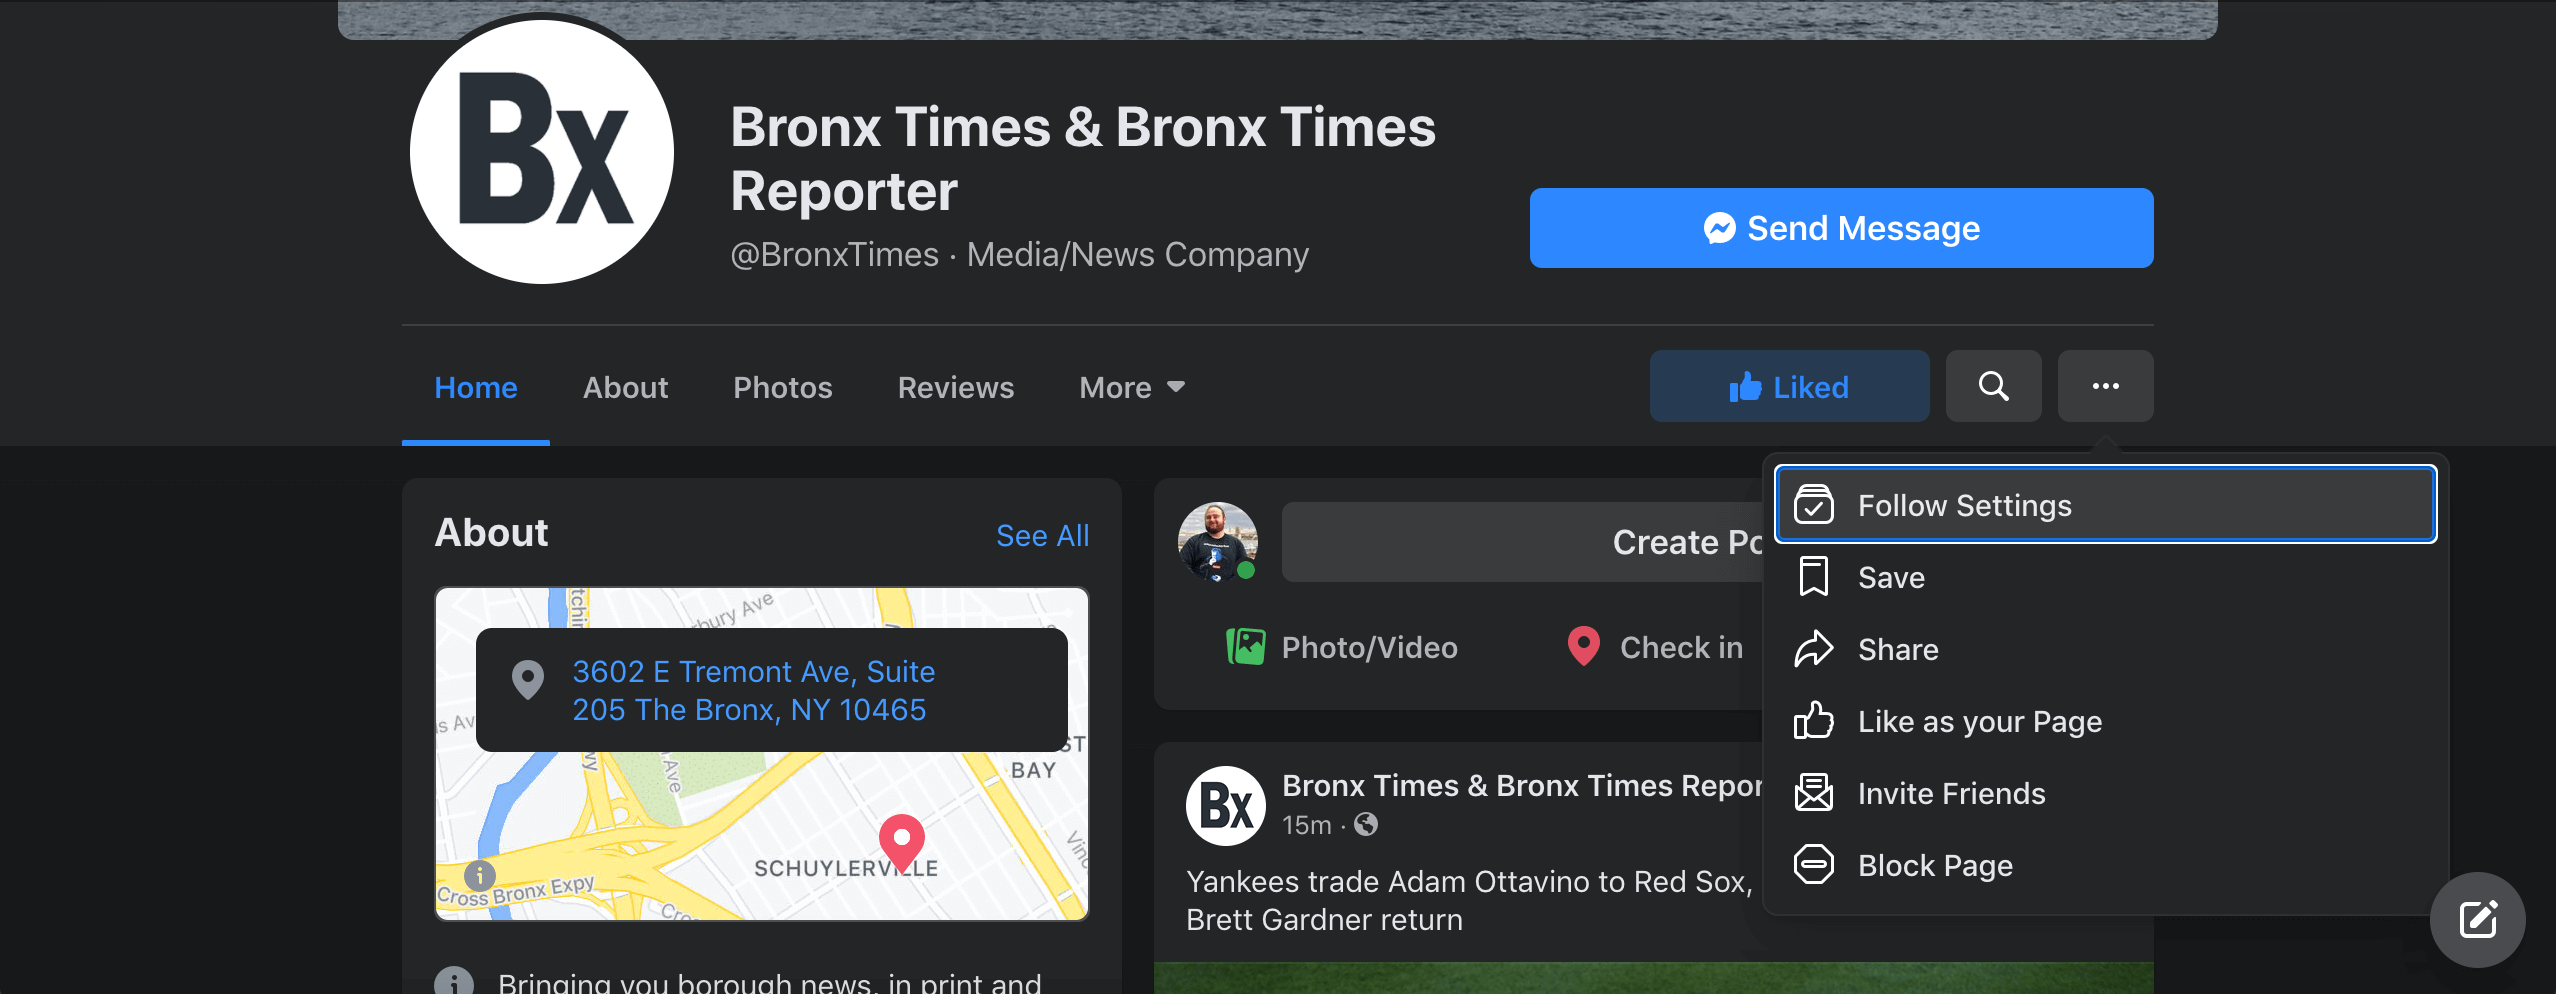Viewport: 2556px width, 994px height.
Task: Click the compose new message pencil icon
Action: point(2477,919)
